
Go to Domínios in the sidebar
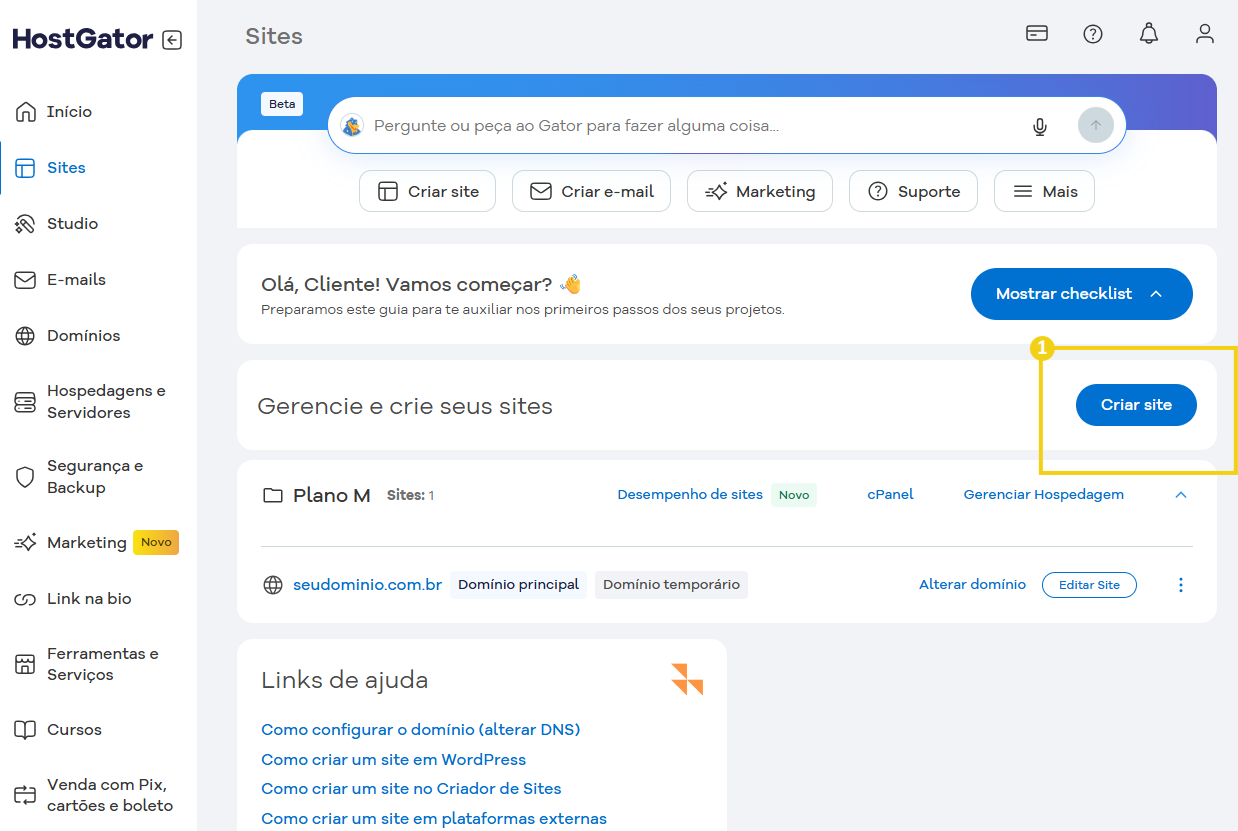click(83, 336)
